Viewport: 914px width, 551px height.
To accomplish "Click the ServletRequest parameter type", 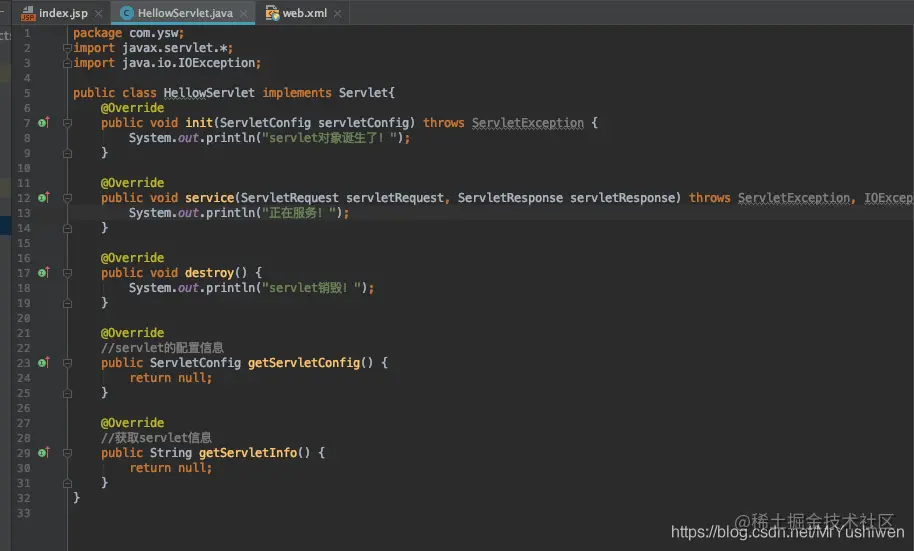I will click(289, 198).
